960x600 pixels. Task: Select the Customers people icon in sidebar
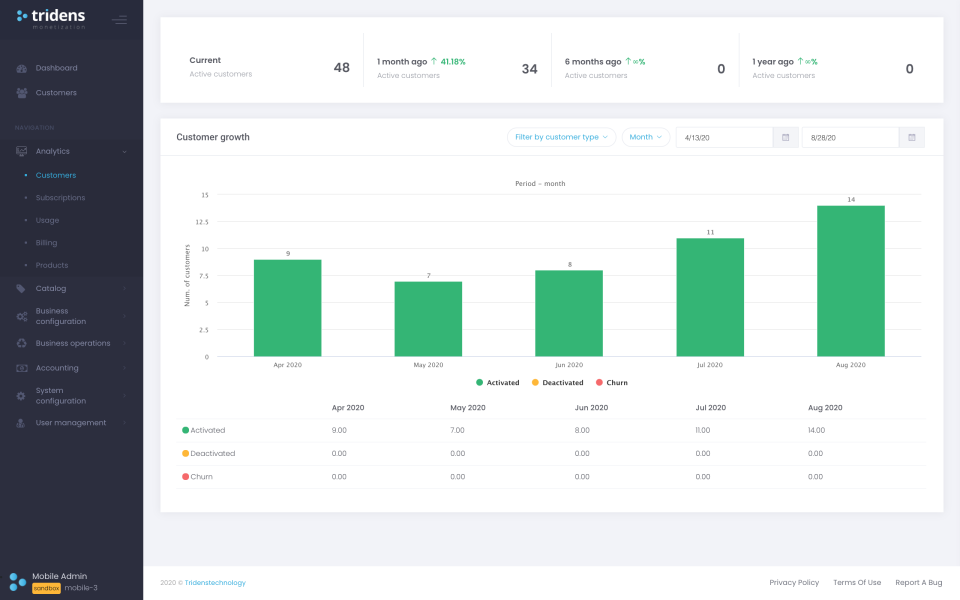click(x=21, y=92)
